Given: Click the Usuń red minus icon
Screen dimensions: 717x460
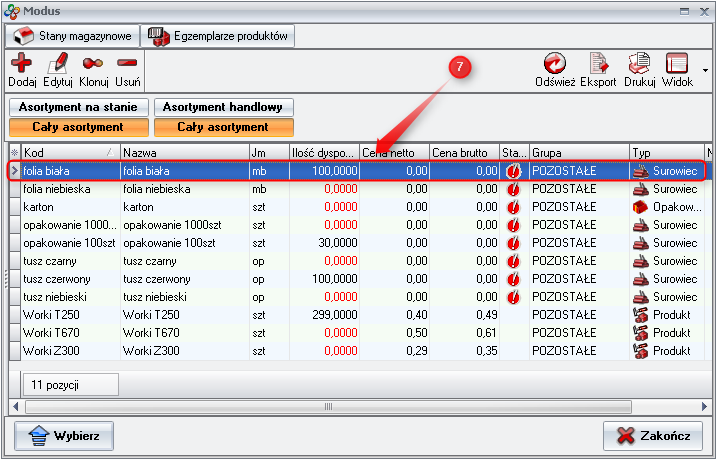Looking at the screenshot, I should coord(127,64).
